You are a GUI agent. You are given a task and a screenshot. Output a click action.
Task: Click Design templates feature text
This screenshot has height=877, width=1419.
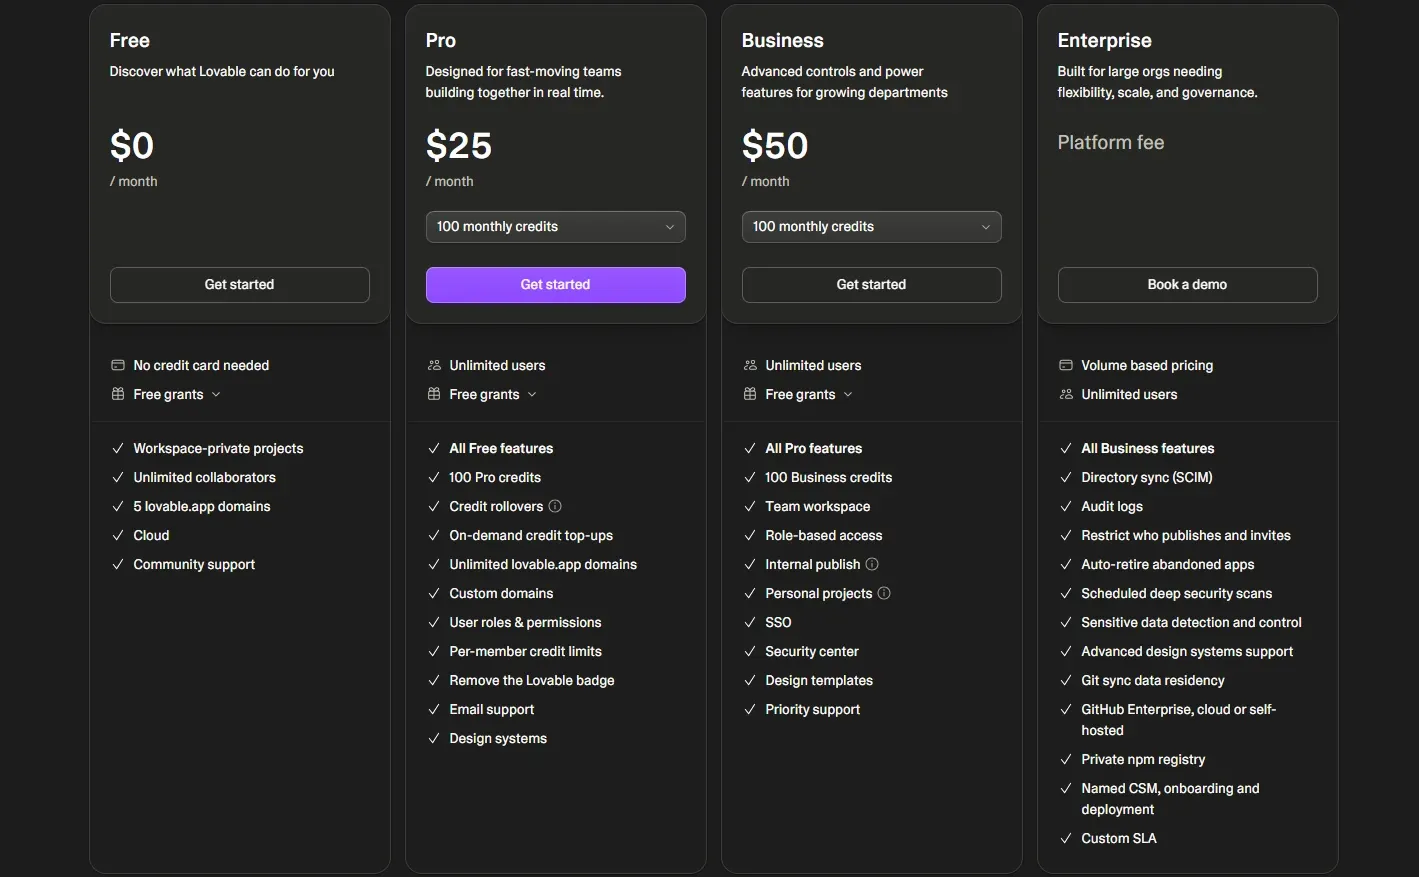(x=819, y=680)
